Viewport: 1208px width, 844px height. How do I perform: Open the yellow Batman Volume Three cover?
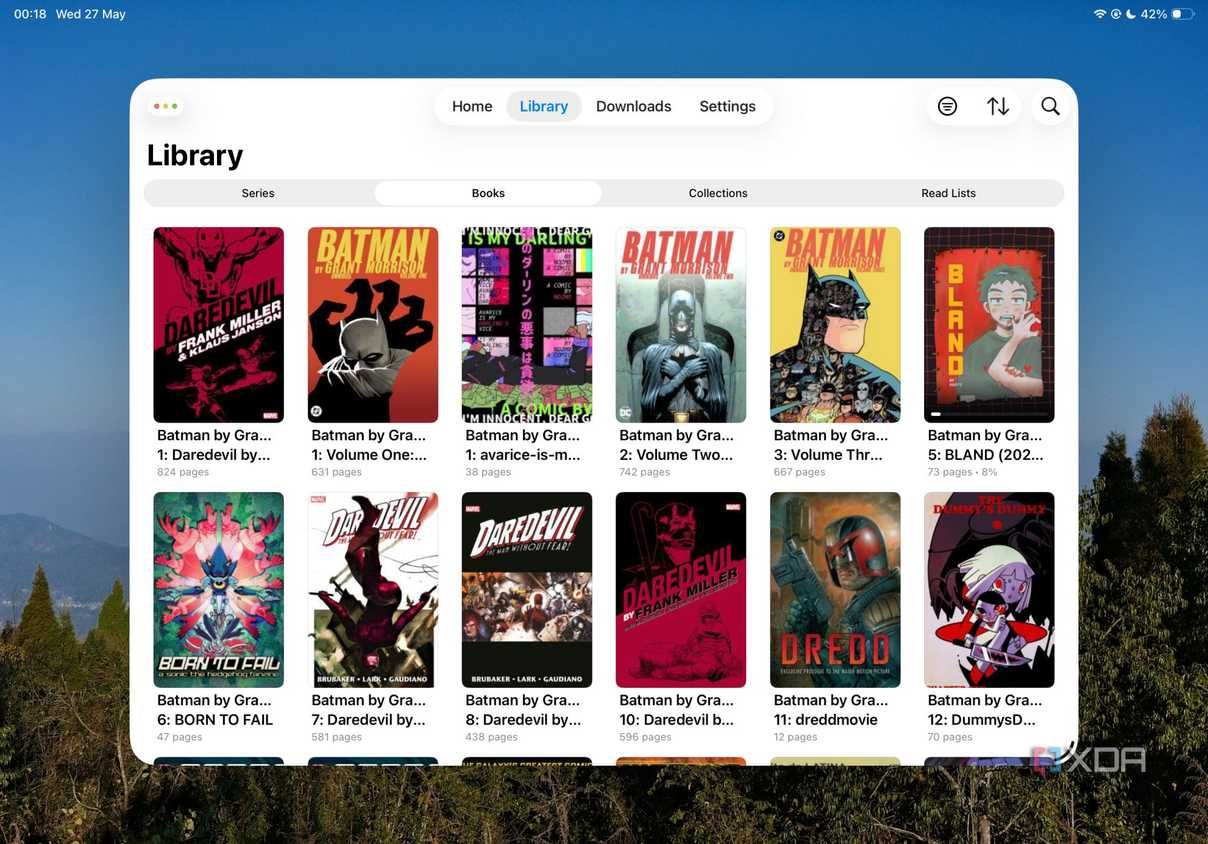tap(835, 325)
